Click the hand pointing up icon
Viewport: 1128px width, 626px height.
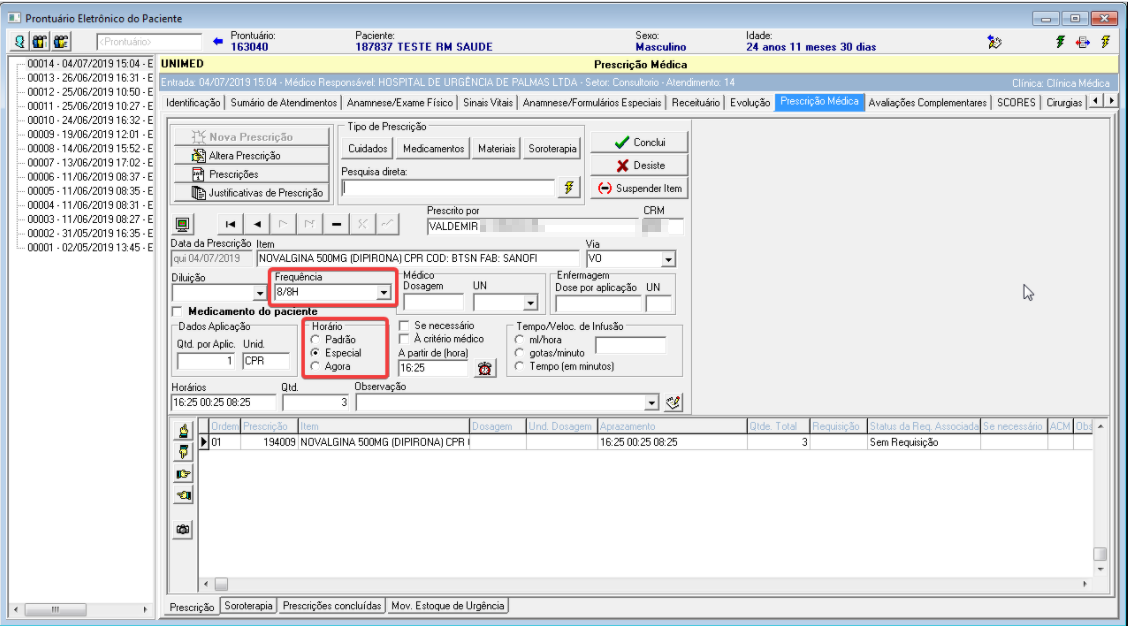click(x=183, y=430)
